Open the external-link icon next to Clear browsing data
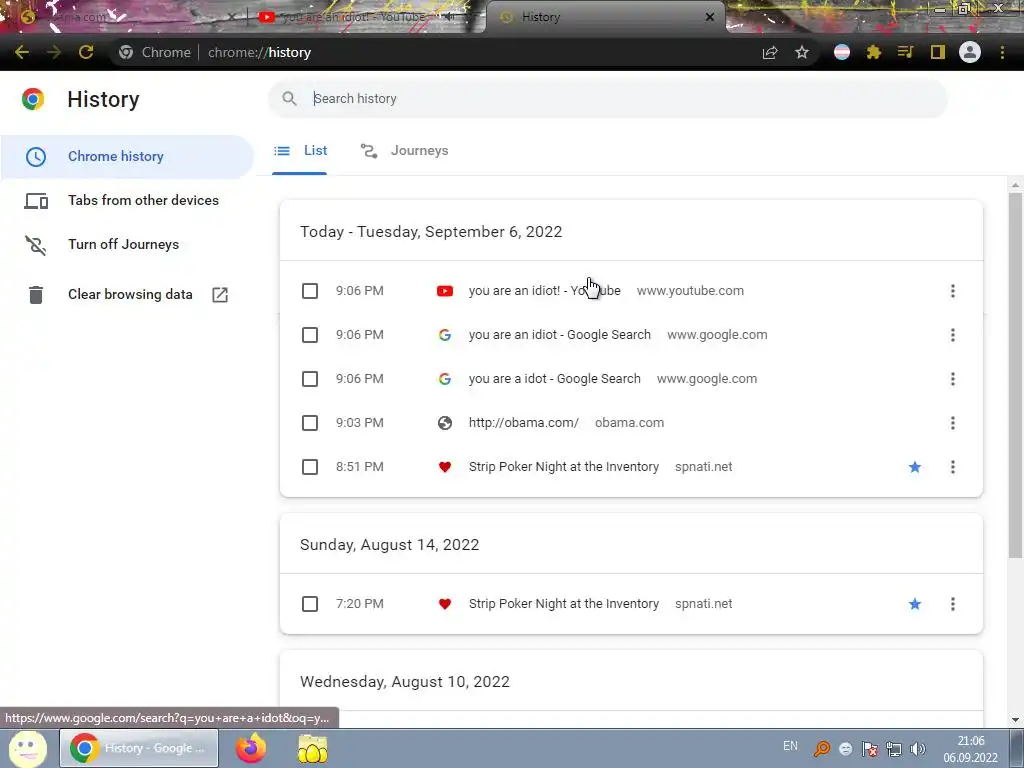The height and width of the screenshot is (768, 1024). pyautogui.click(x=220, y=295)
